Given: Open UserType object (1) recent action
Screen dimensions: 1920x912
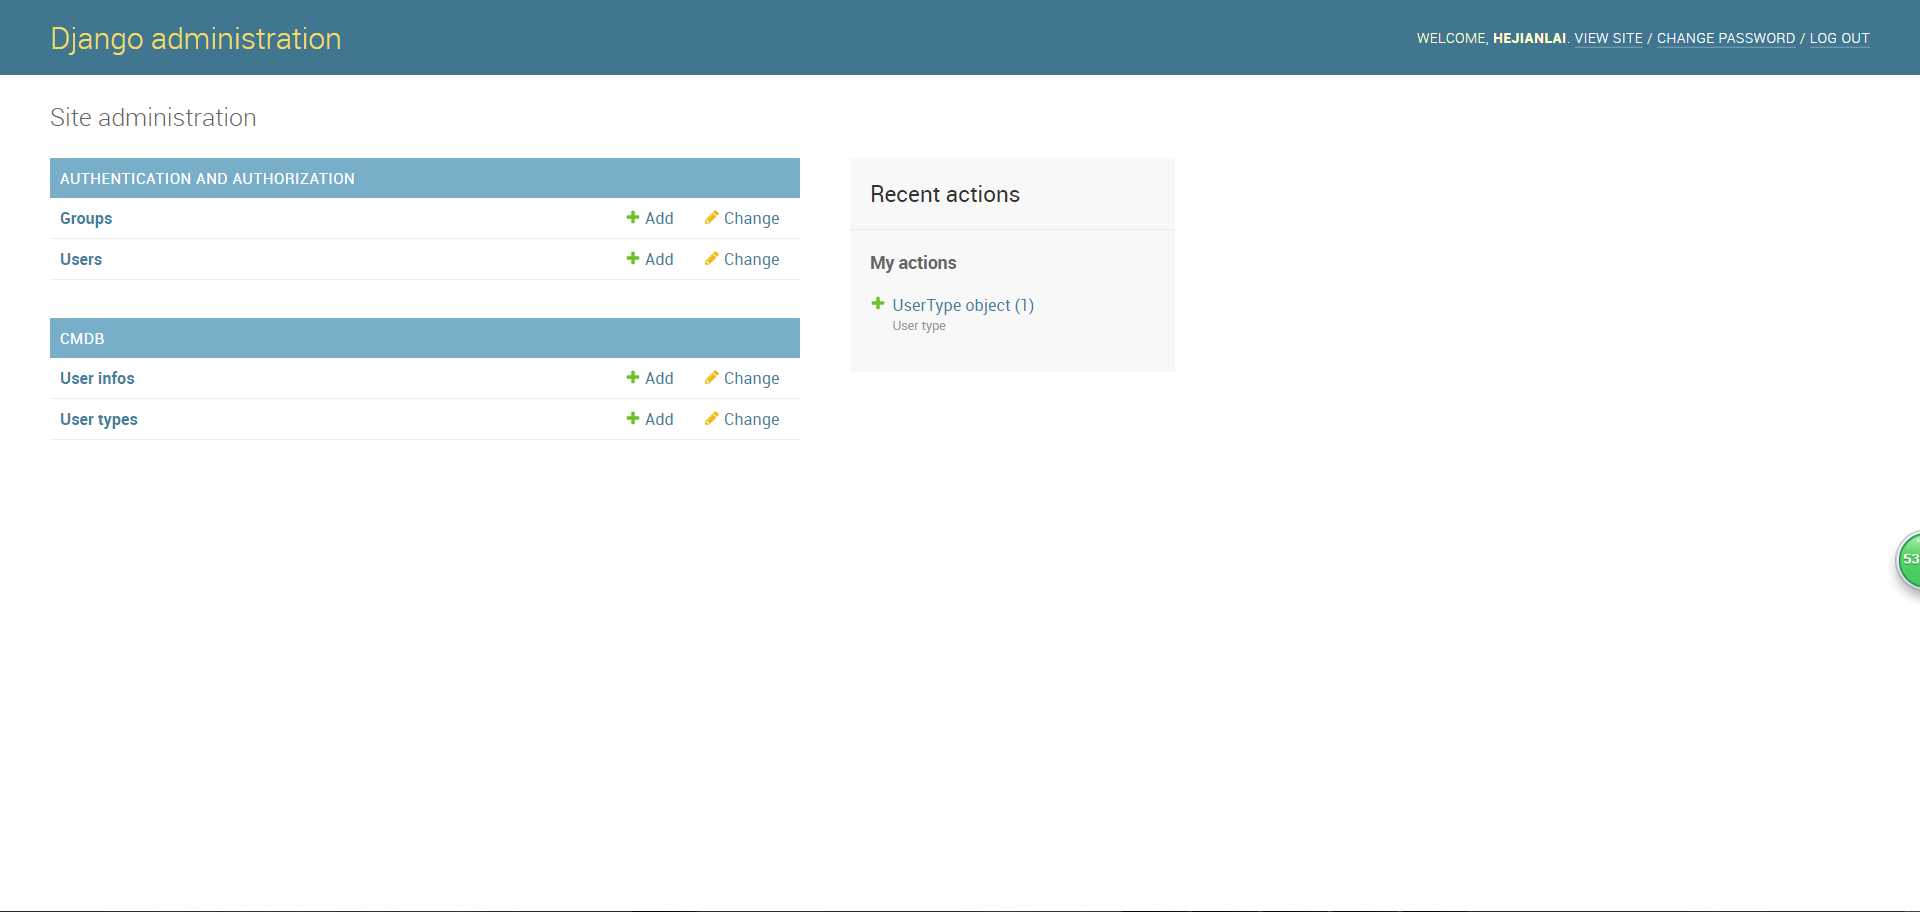Looking at the screenshot, I should 963,305.
